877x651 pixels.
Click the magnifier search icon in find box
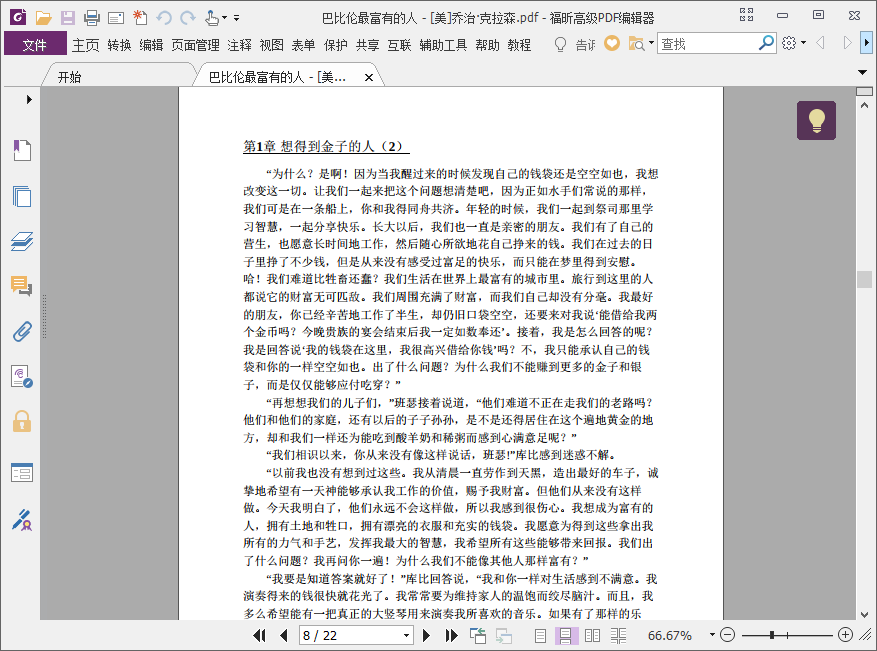click(766, 43)
